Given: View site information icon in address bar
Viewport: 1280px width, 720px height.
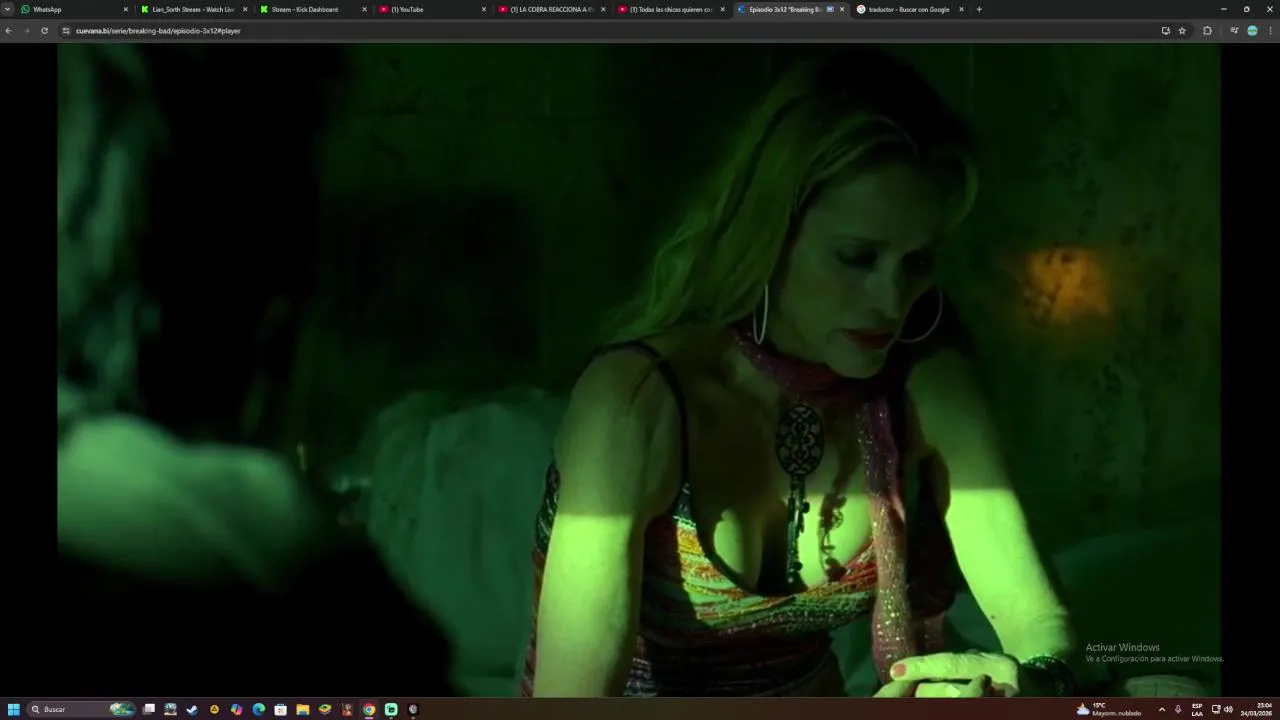Looking at the screenshot, I should [66, 31].
